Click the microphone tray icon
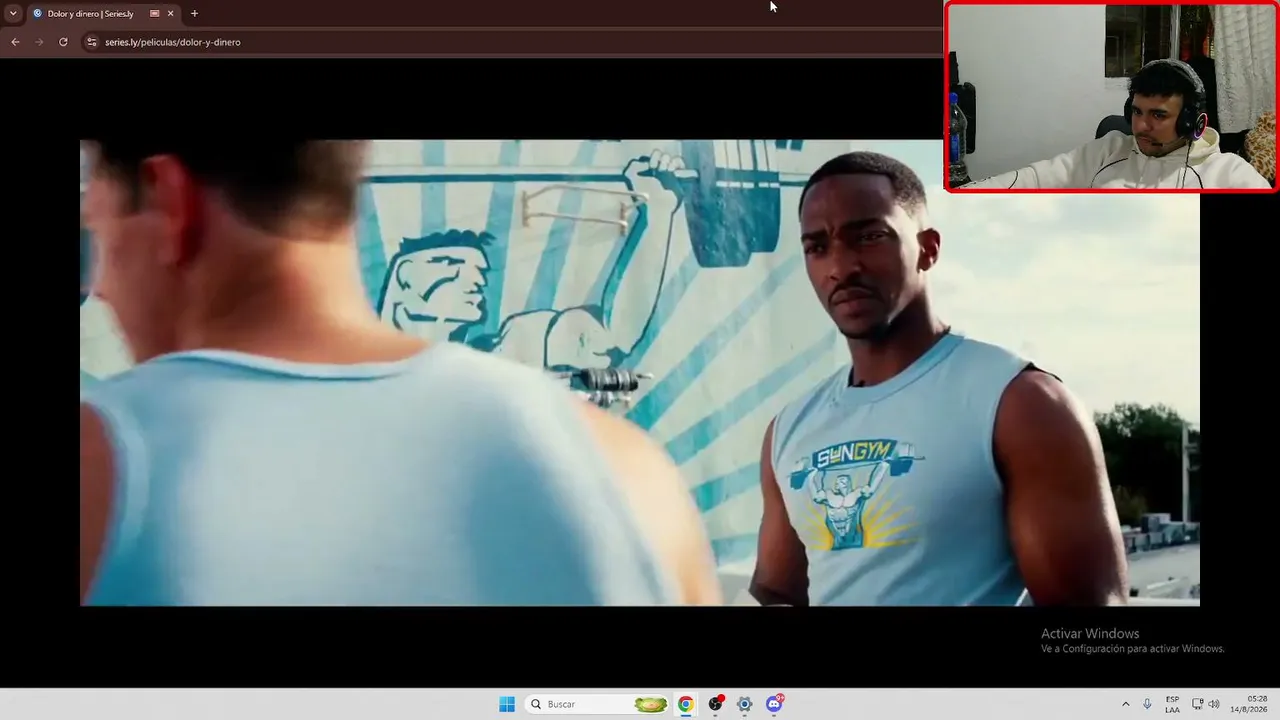 pyautogui.click(x=1147, y=704)
